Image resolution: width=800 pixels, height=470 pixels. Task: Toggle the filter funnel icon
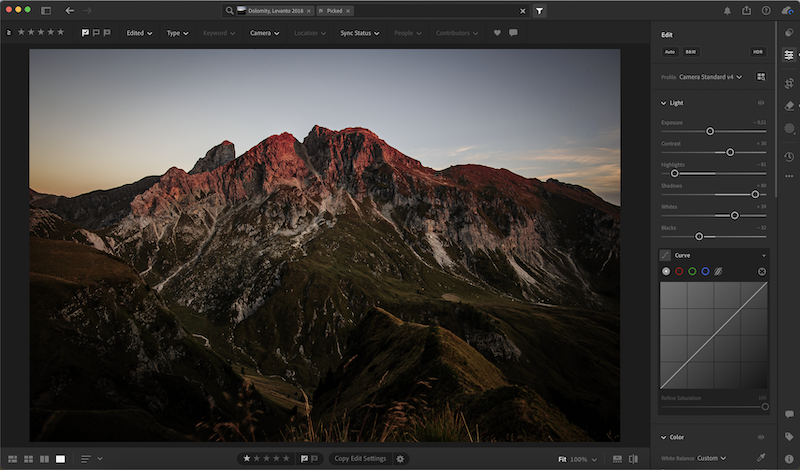pyautogui.click(x=539, y=11)
